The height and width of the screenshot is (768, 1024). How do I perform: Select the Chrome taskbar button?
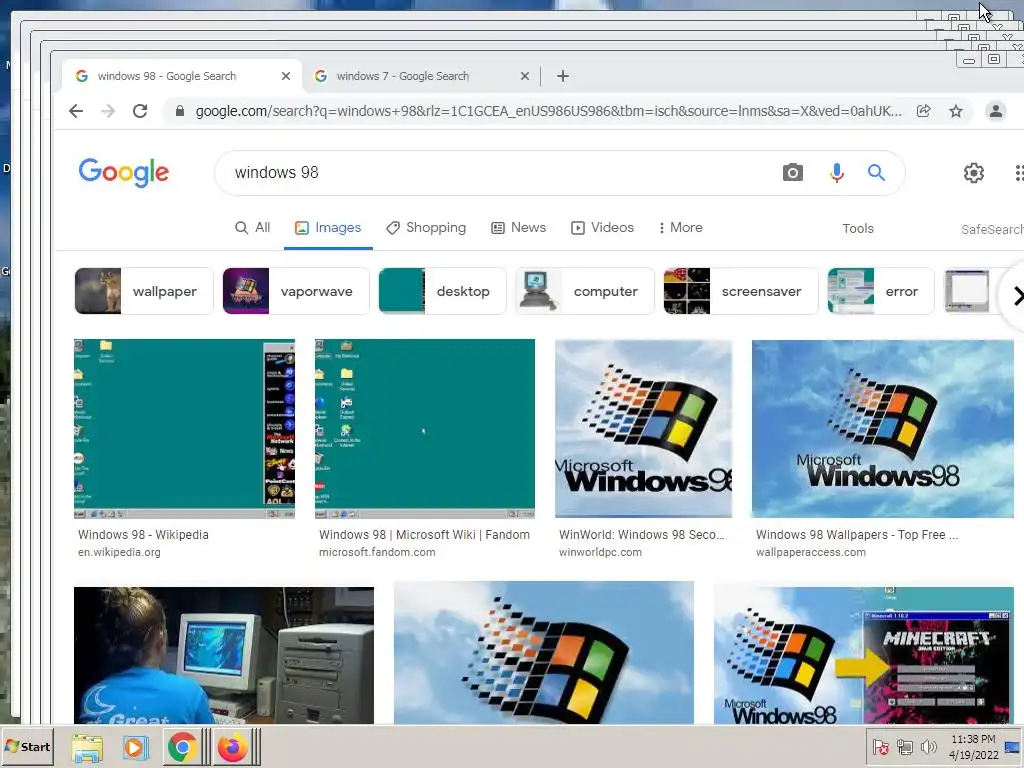tap(182, 748)
